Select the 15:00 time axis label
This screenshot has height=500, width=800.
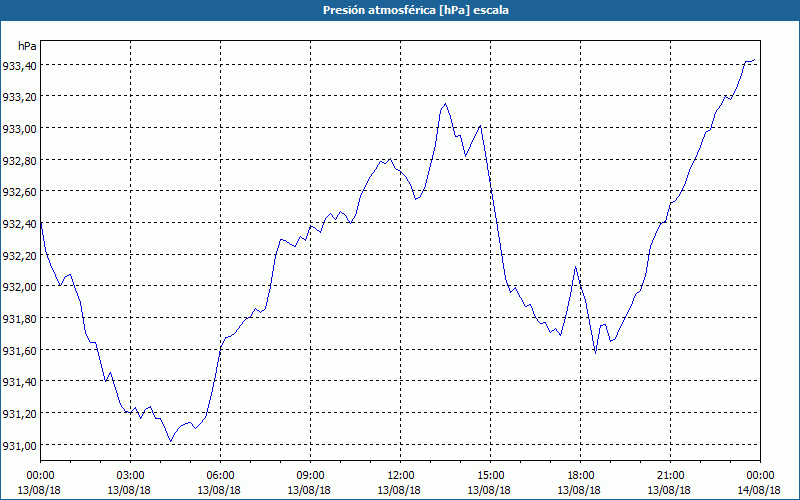[490, 476]
